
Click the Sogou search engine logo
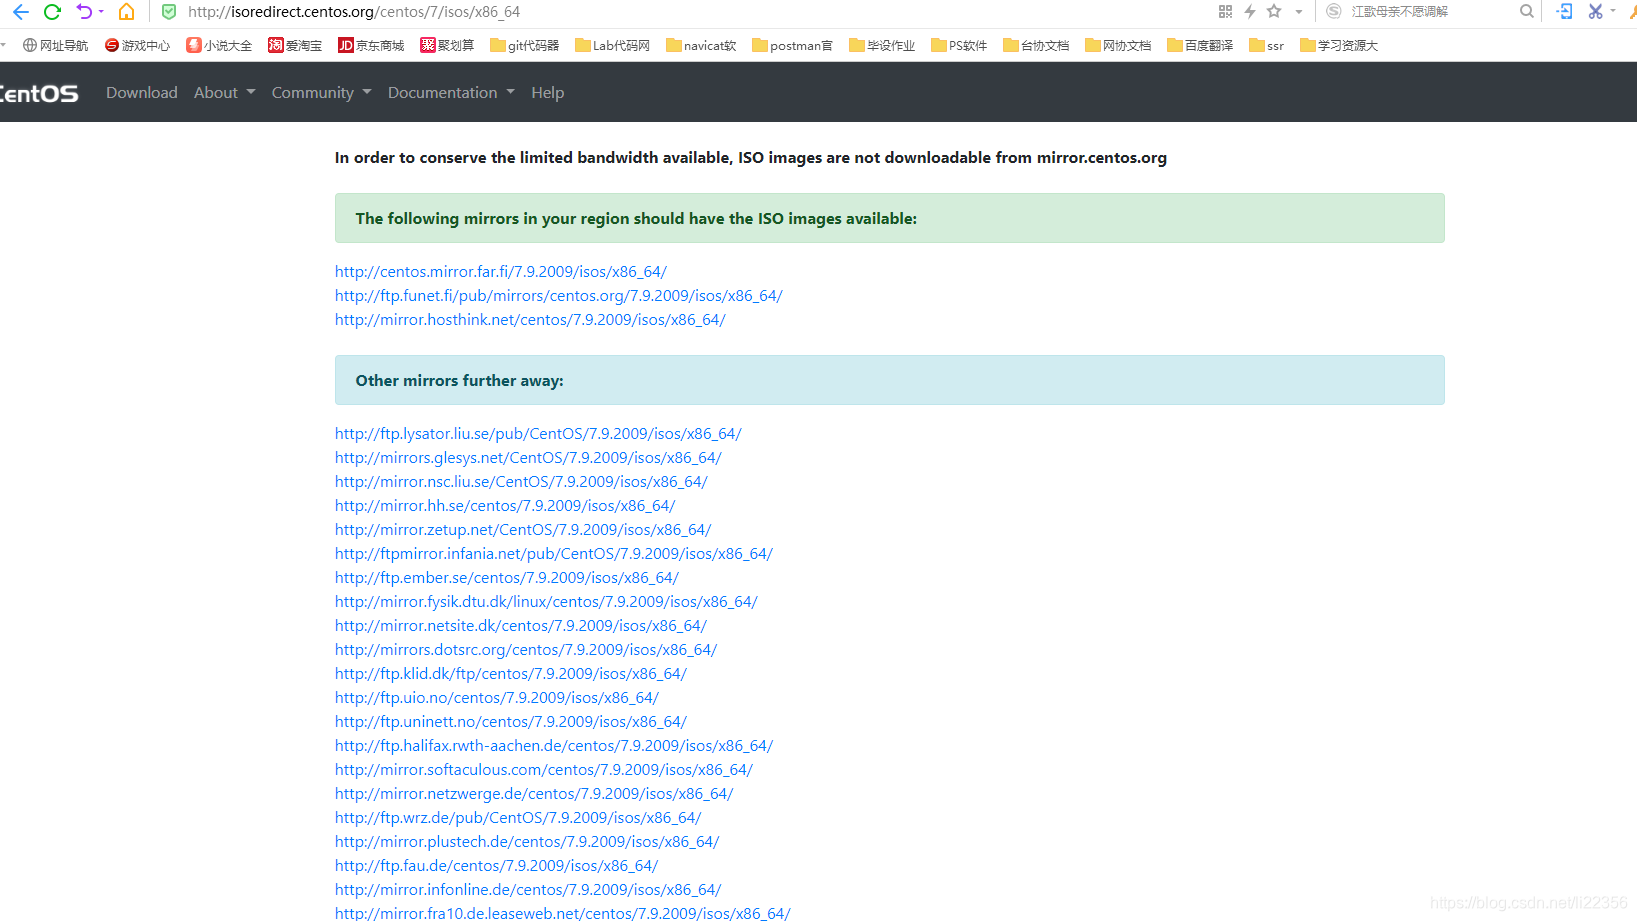tap(1333, 12)
